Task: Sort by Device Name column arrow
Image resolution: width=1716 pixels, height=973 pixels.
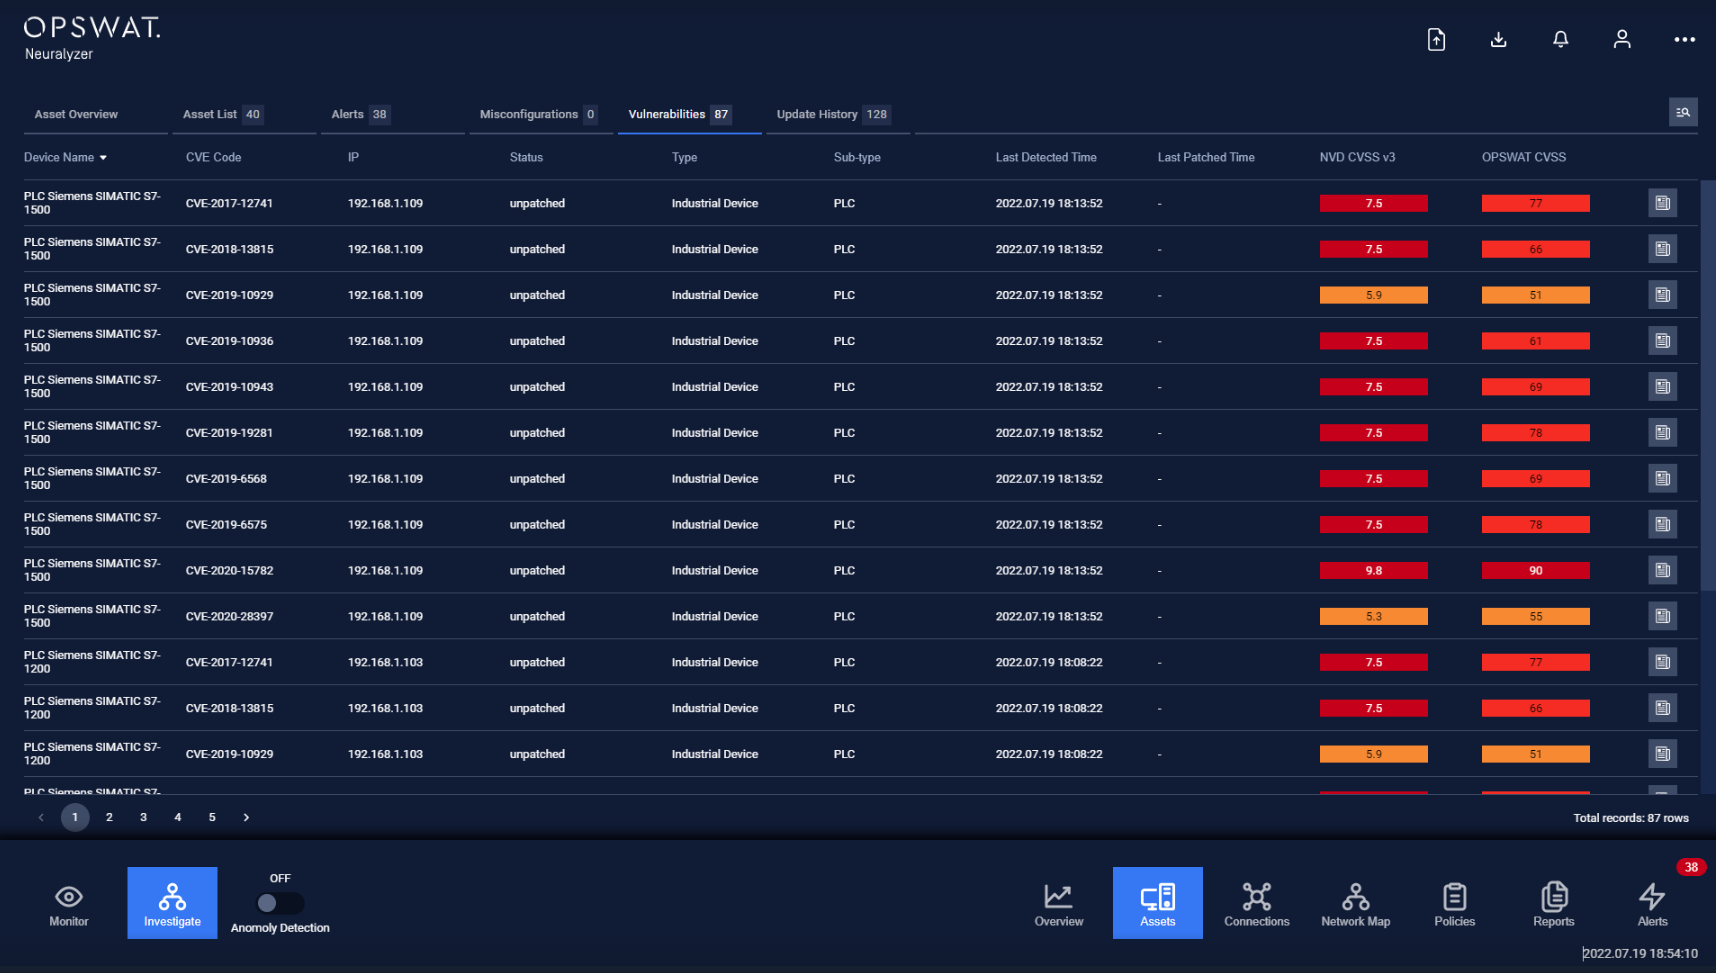Action: coord(103,158)
